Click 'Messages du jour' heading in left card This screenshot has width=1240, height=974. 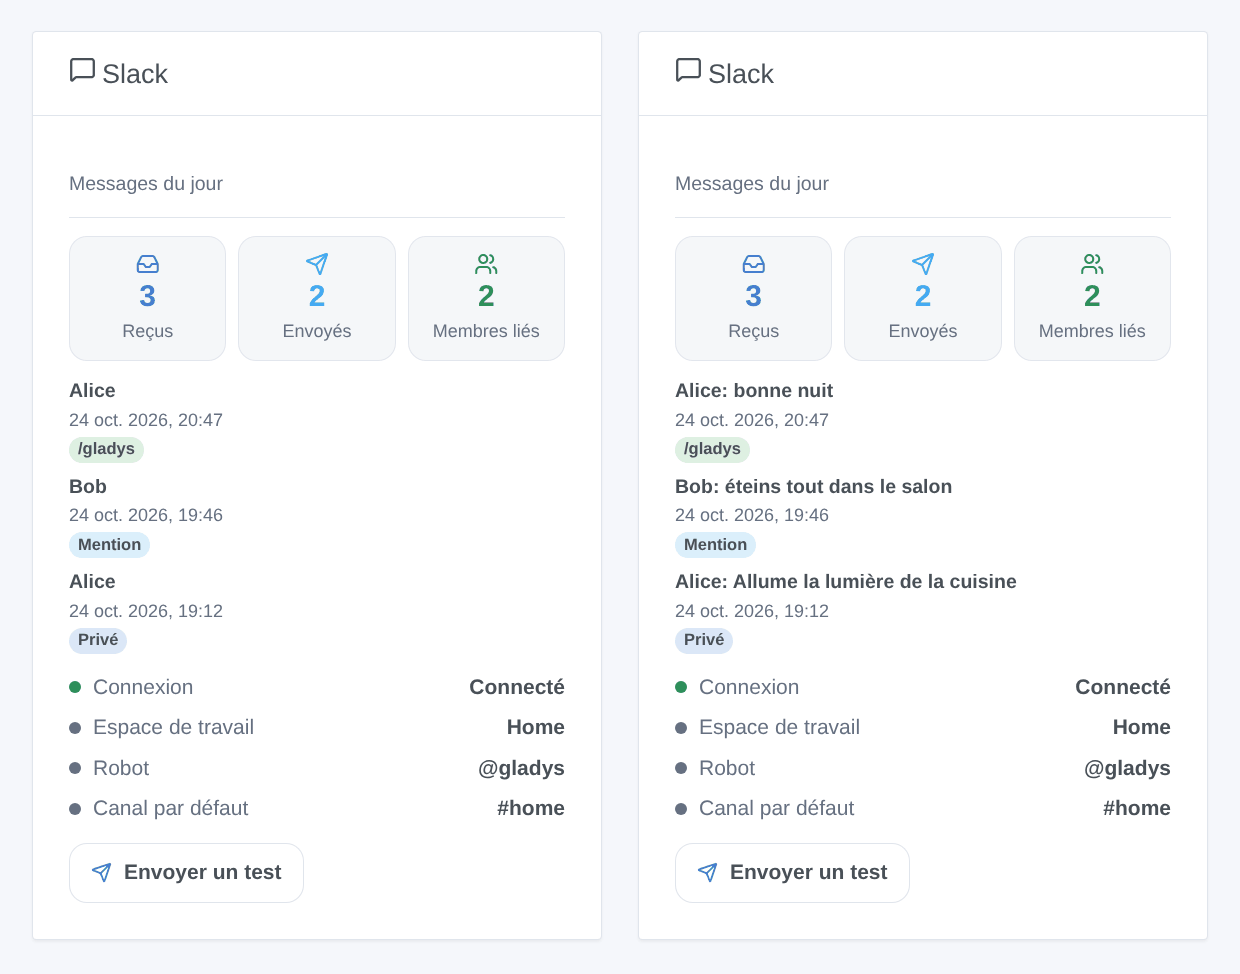click(146, 184)
